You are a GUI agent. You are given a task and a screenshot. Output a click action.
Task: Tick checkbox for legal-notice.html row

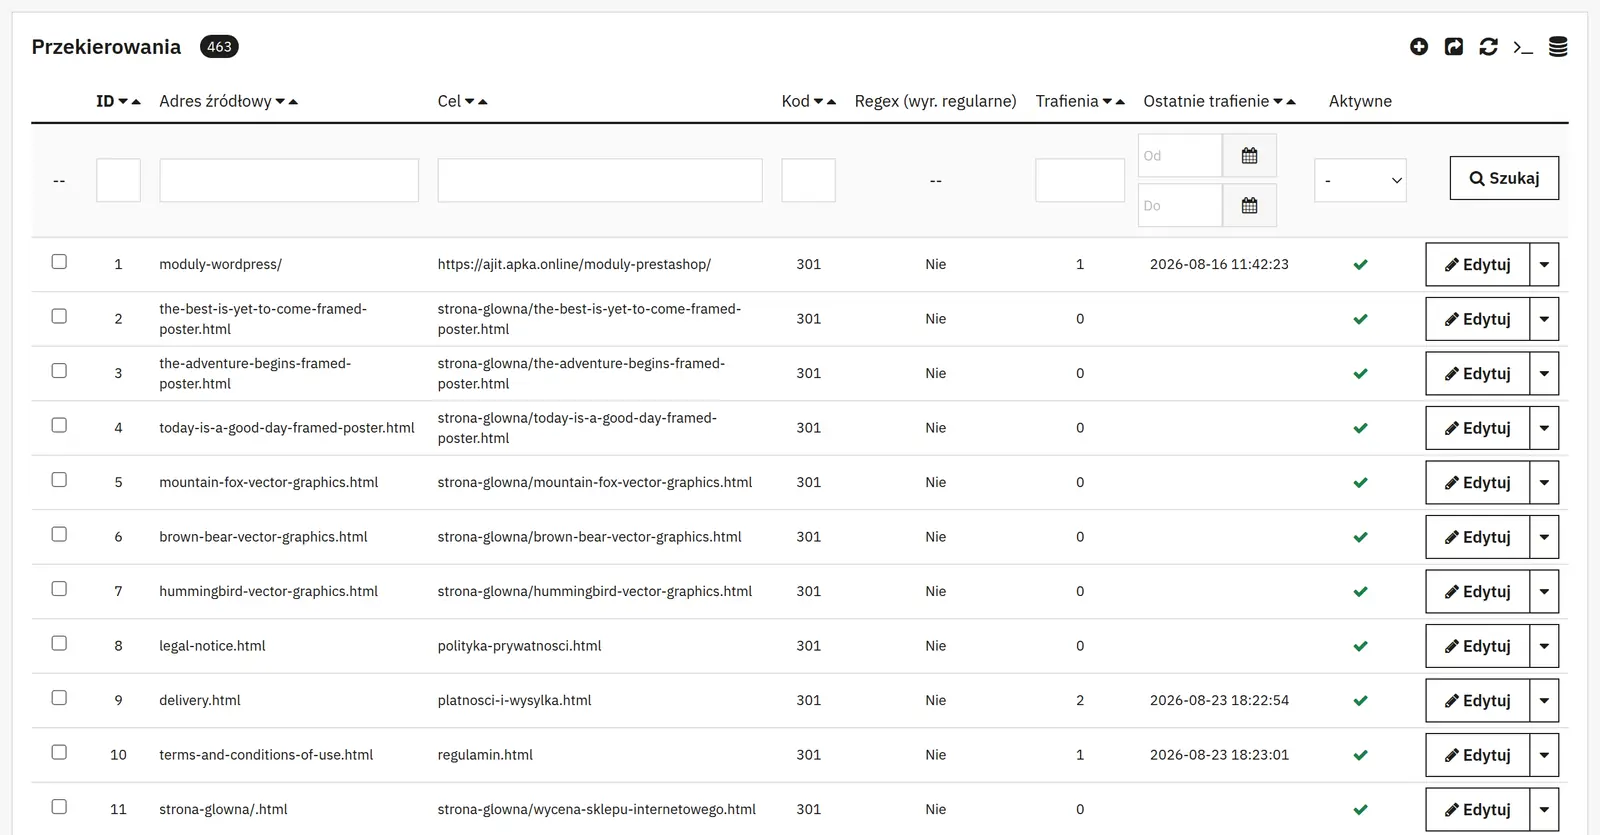(x=59, y=644)
